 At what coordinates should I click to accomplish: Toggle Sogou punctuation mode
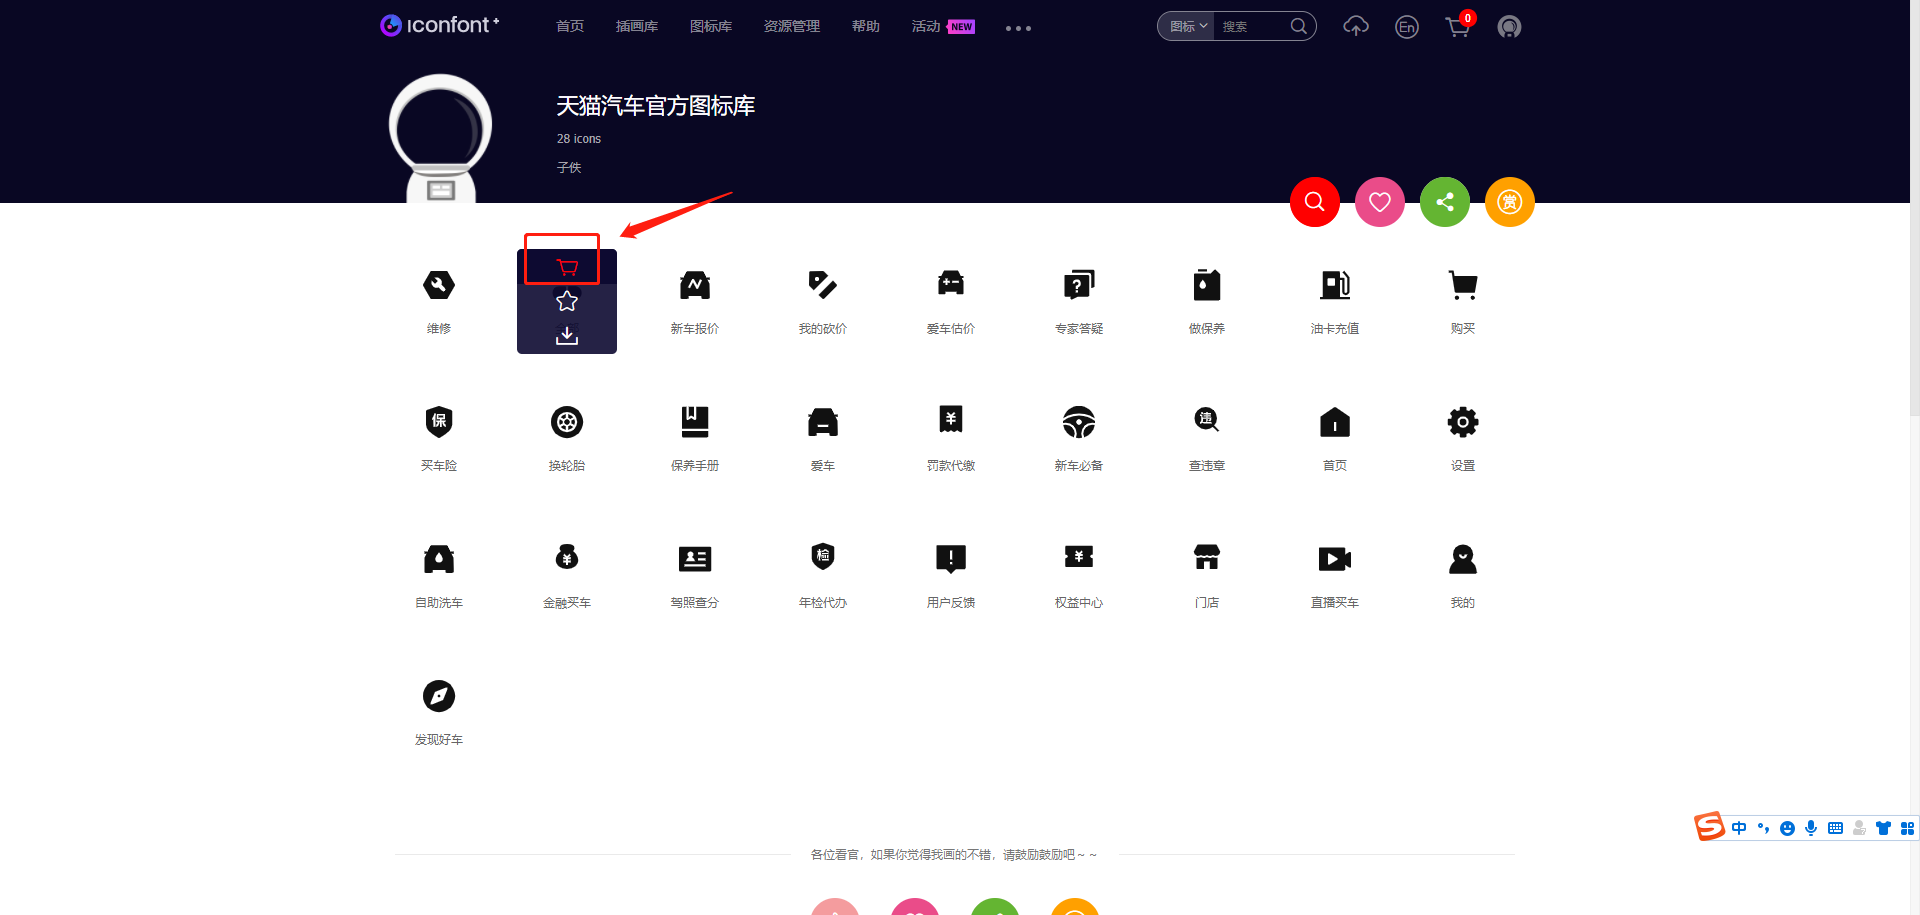coord(1763,828)
